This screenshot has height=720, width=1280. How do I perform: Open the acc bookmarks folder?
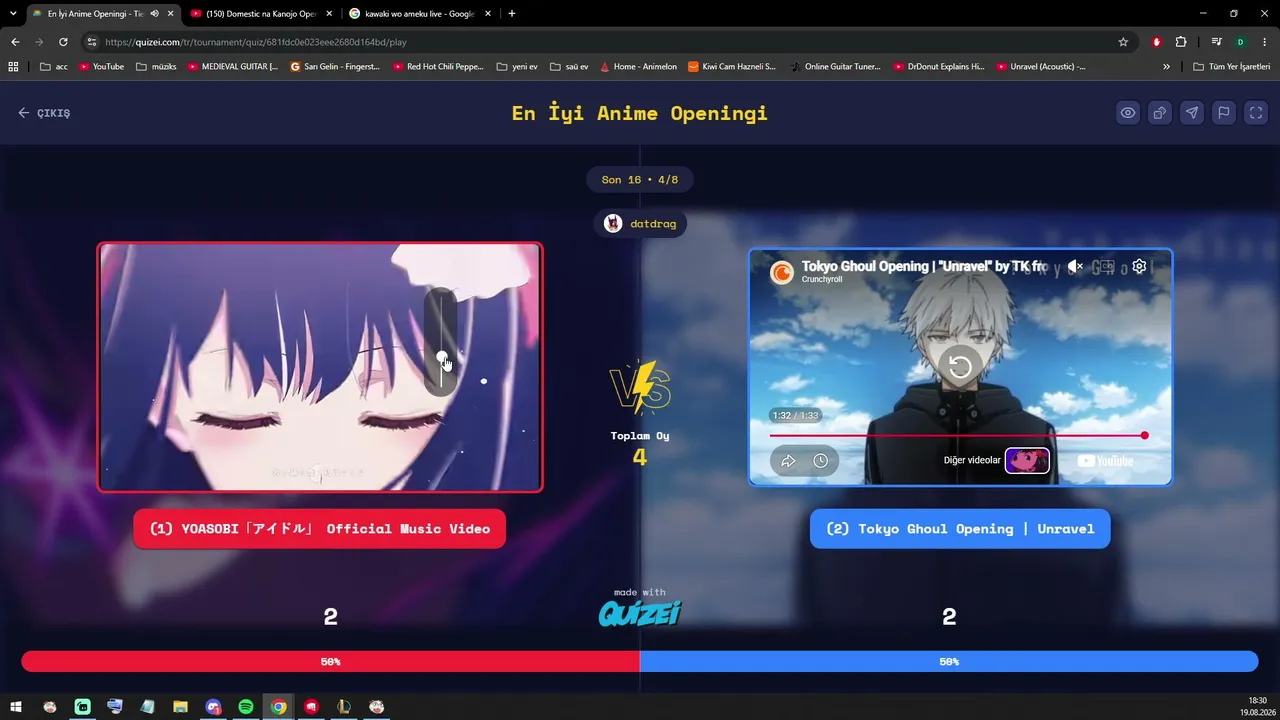coord(54,67)
